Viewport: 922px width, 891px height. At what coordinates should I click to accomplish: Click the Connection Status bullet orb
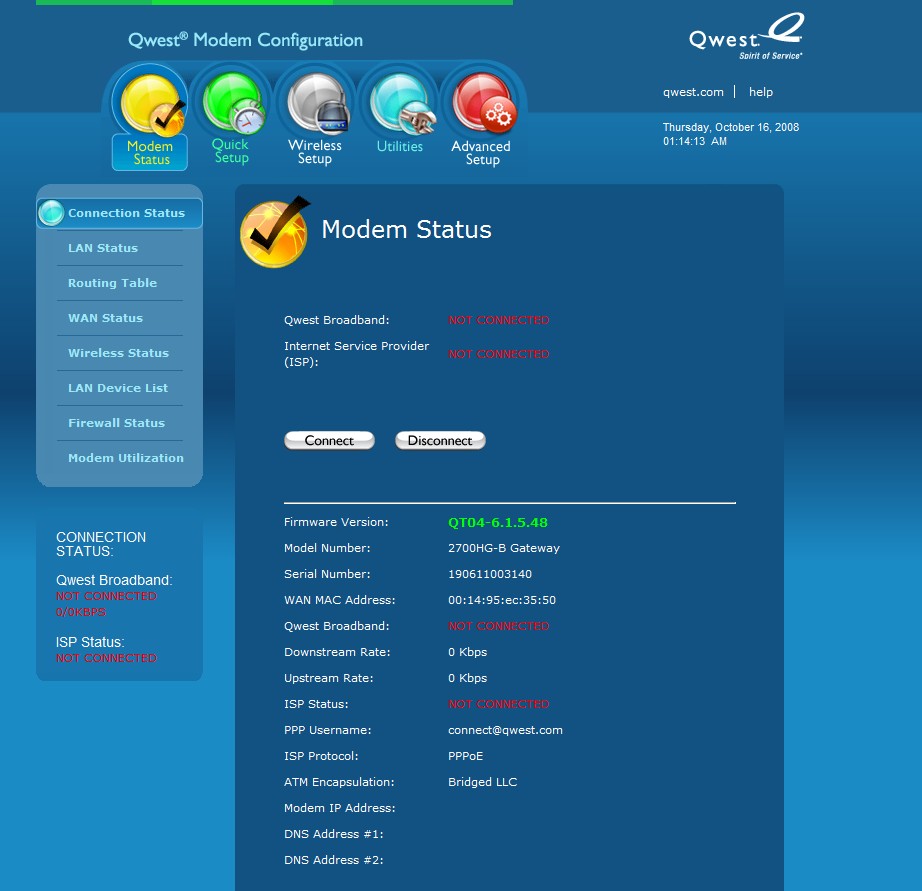(x=51, y=213)
